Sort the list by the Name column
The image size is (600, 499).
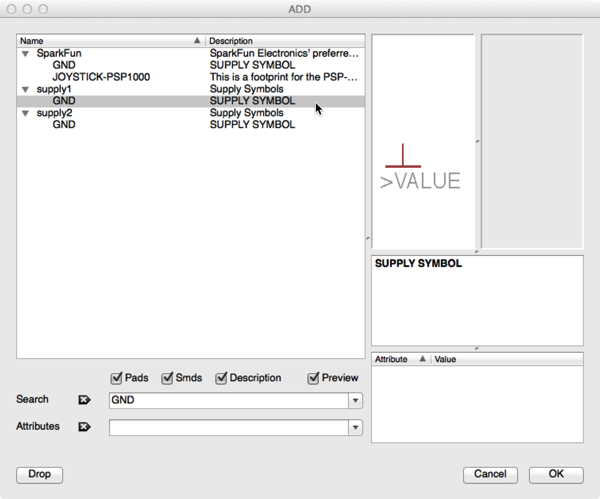click(x=111, y=41)
